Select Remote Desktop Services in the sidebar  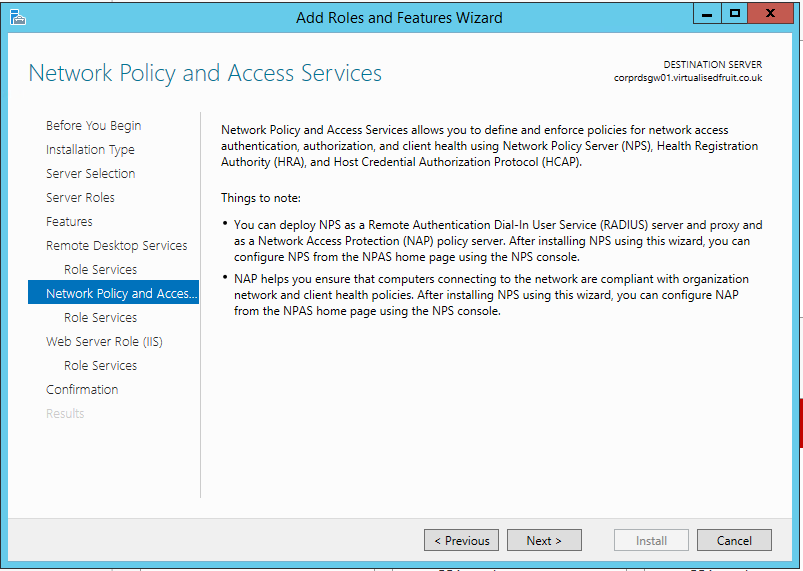click(x=116, y=245)
